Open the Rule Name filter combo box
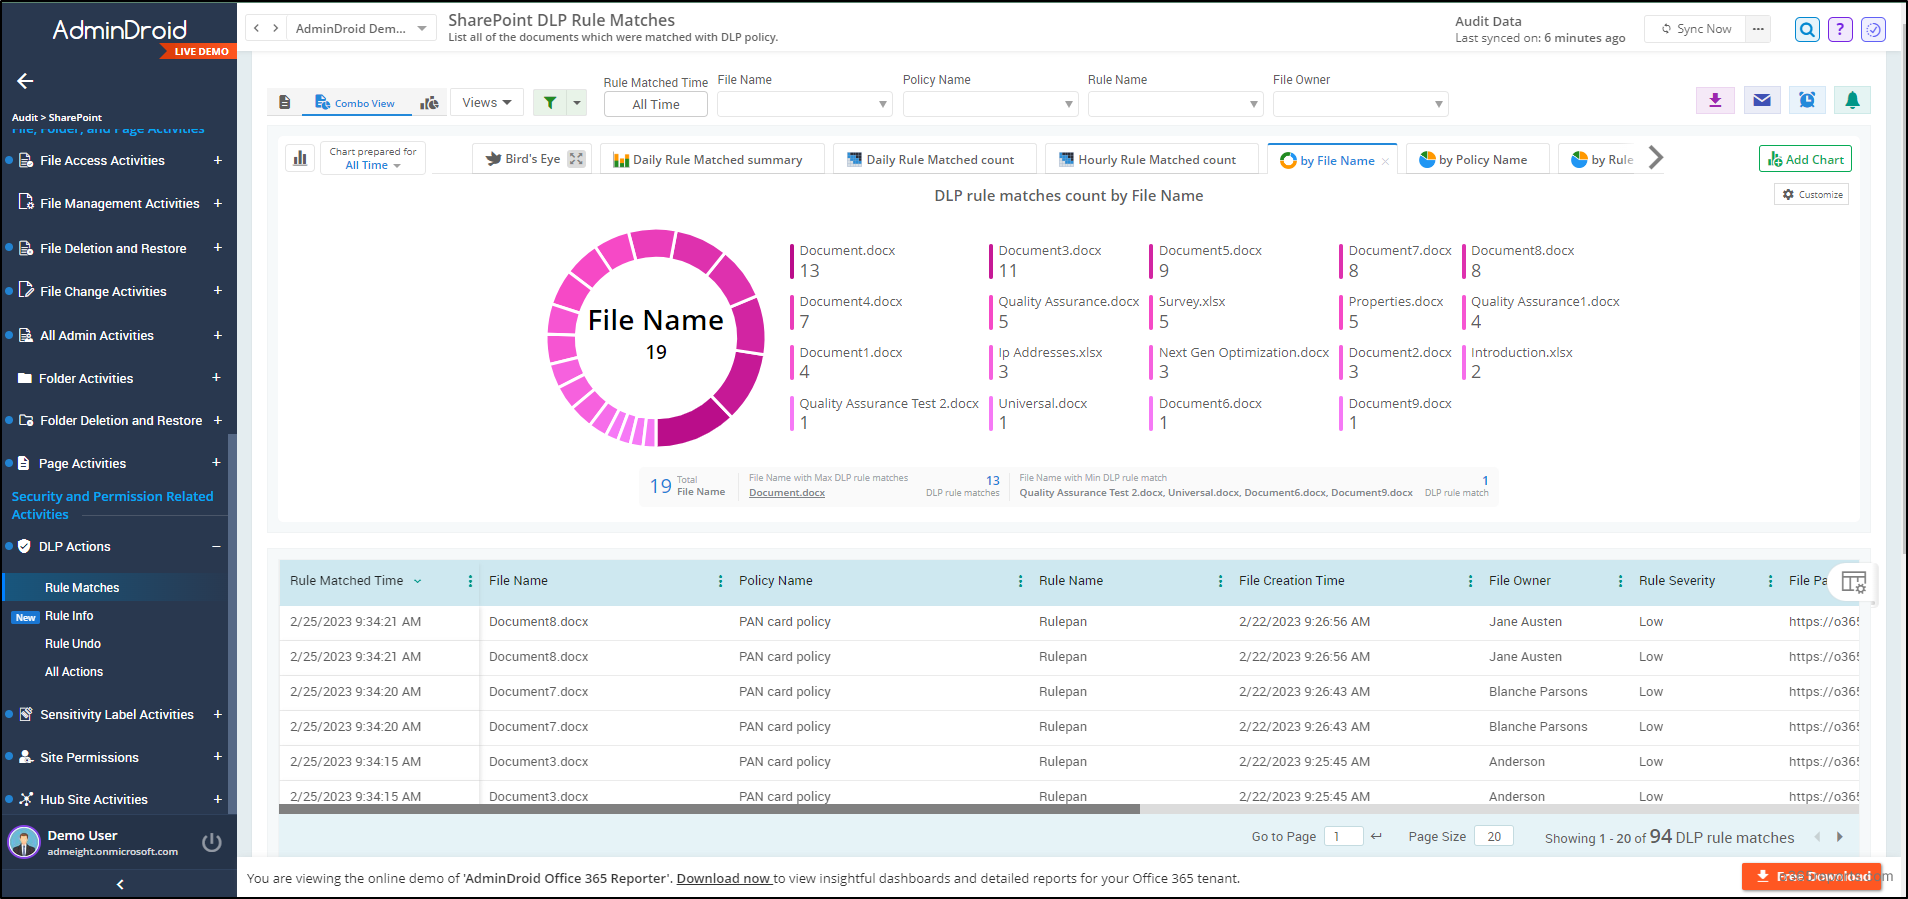 pyautogui.click(x=1175, y=104)
